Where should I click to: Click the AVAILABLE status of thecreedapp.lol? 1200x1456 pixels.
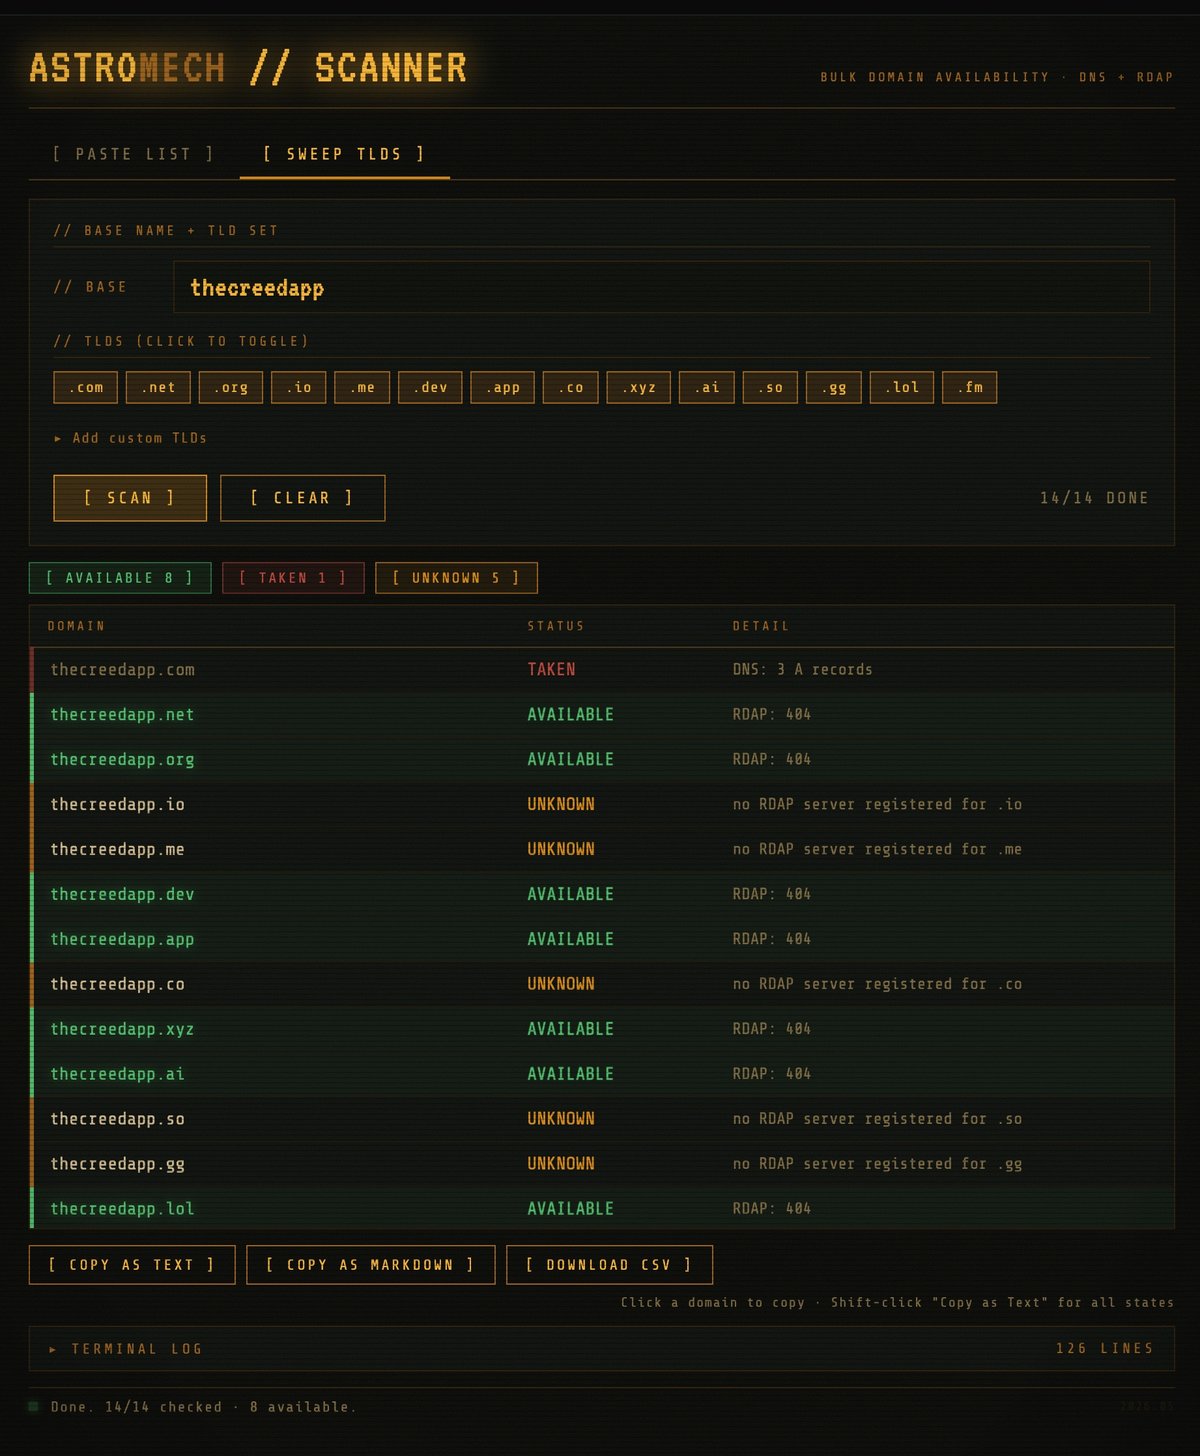click(x=571, y=1210)
